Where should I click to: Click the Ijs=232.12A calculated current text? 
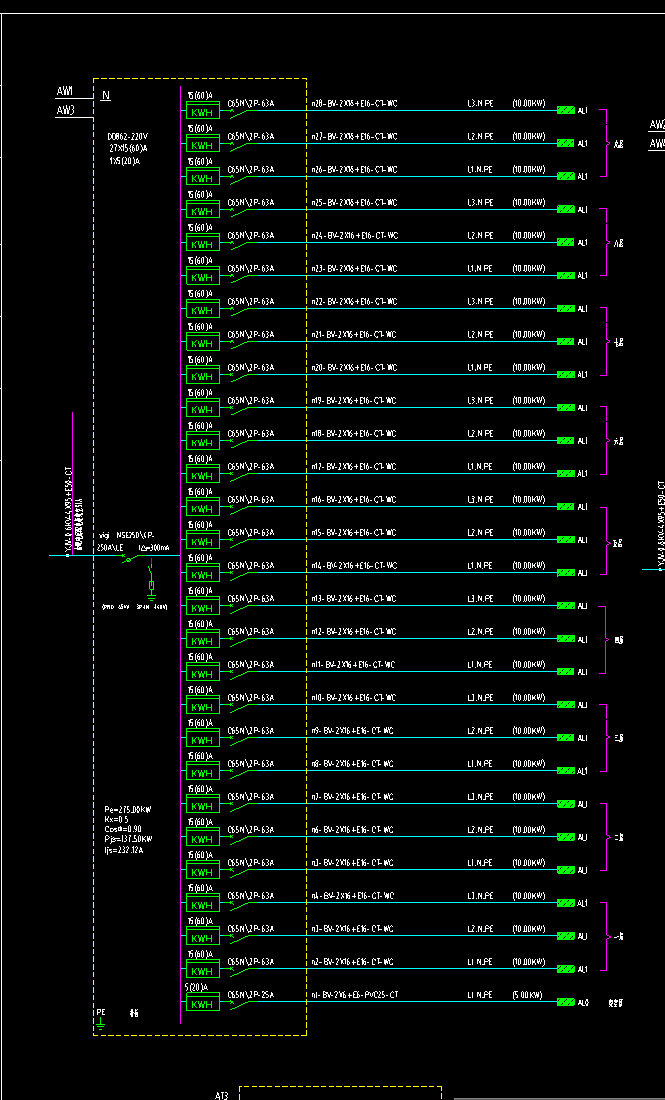tap(125, 850)
